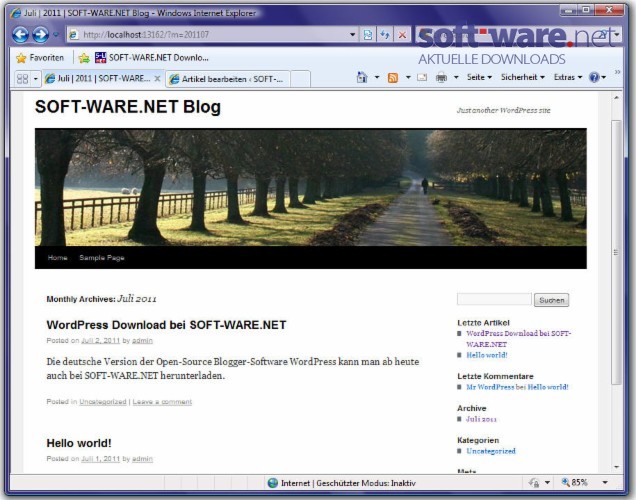This screenshot has width=636, height=500.
Task: Click the 85% zoom level button
Action: 574,483
